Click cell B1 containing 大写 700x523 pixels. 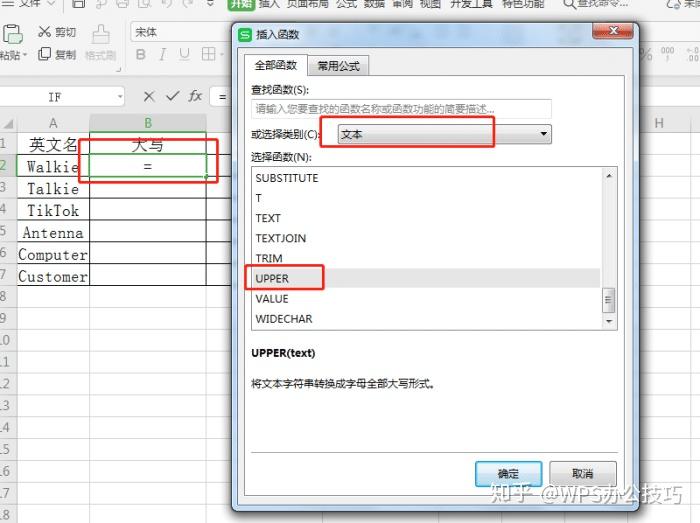148,144
